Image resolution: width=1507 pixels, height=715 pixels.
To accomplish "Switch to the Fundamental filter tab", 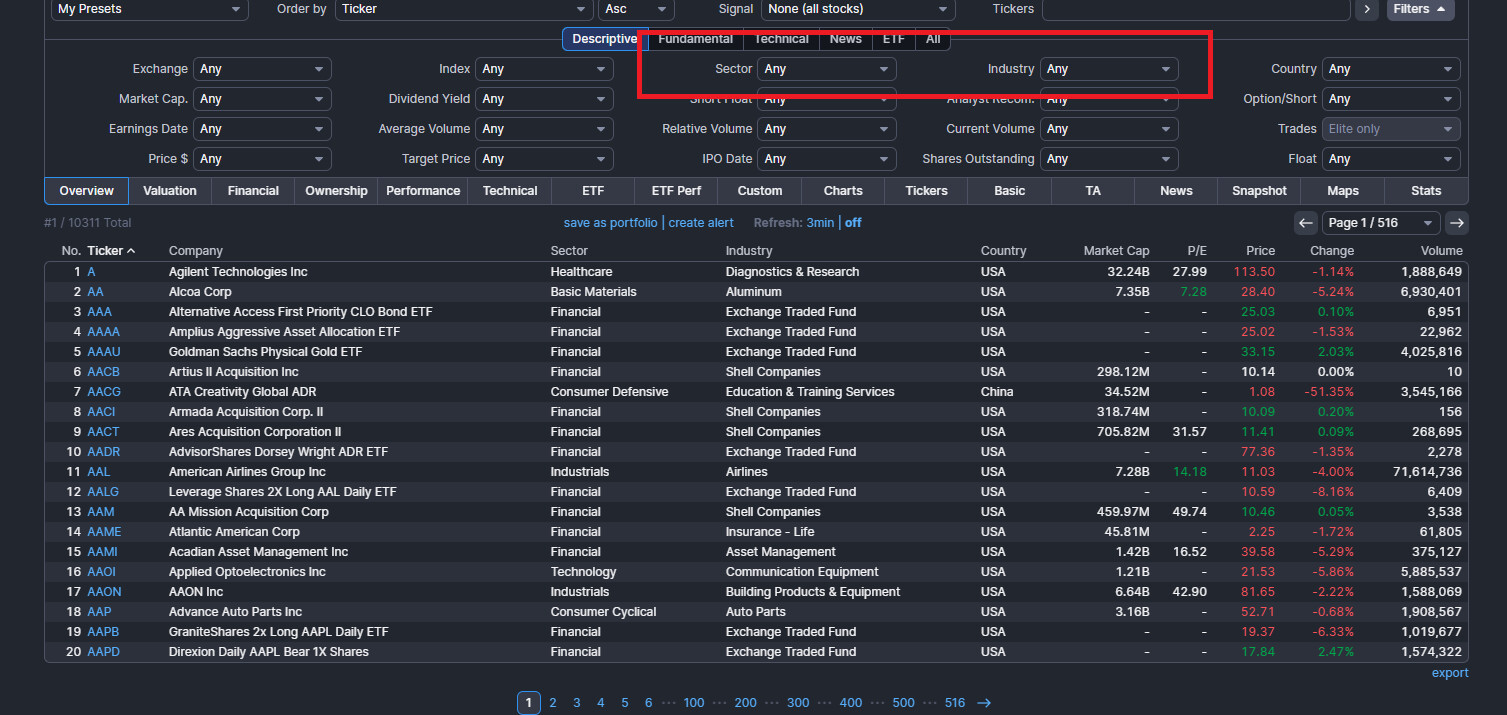I will coord(695,39).
